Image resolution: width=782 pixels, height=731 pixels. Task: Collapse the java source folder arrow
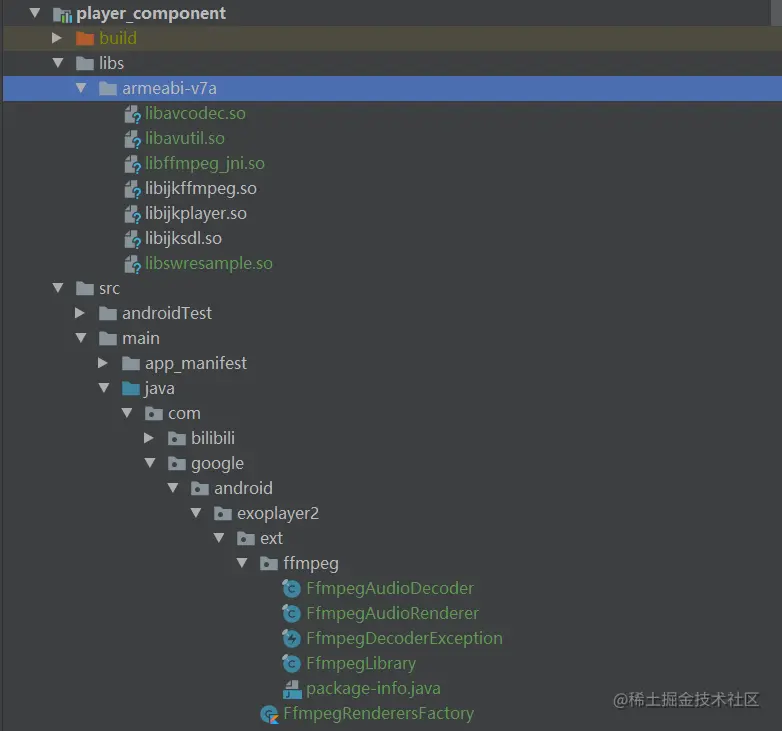click(x=104, y=388)
